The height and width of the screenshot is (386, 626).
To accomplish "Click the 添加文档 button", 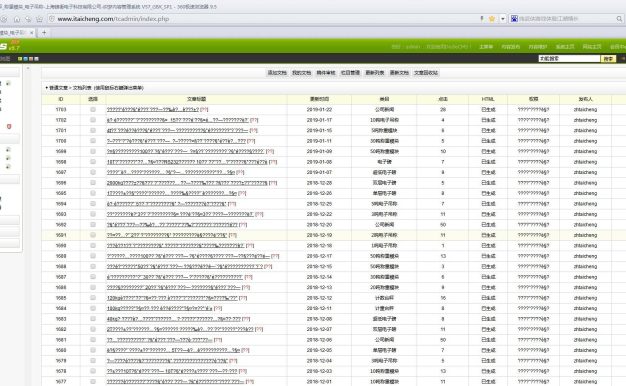I will (x=277, y=73).
